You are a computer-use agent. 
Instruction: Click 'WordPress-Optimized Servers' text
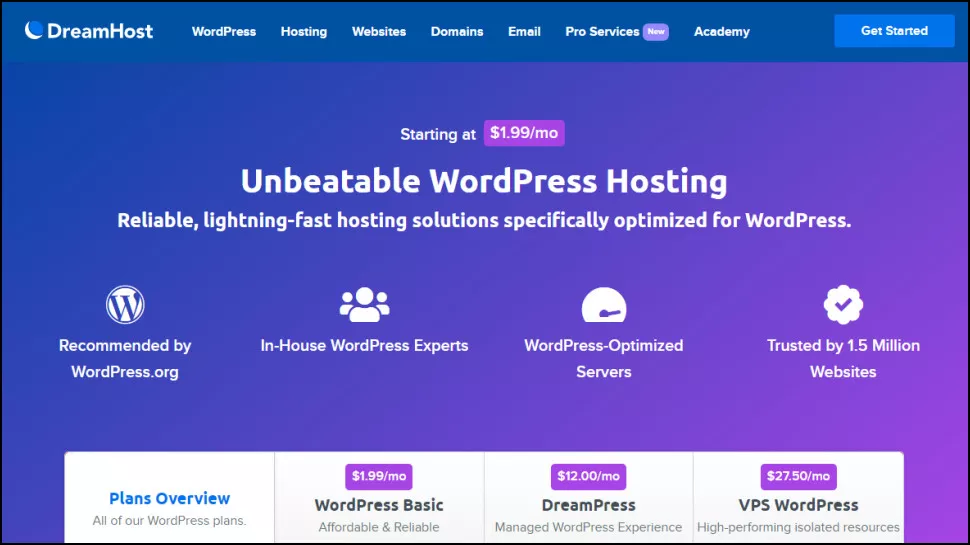tap(604, 359)
